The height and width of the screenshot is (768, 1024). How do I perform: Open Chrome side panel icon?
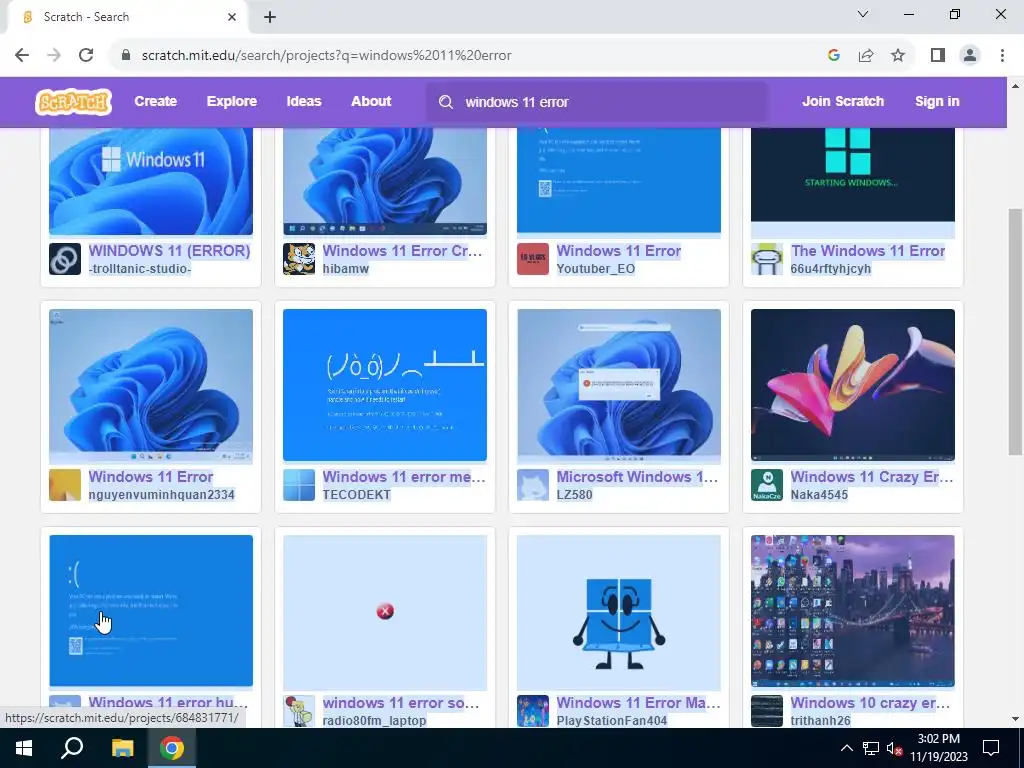point(938,56)
